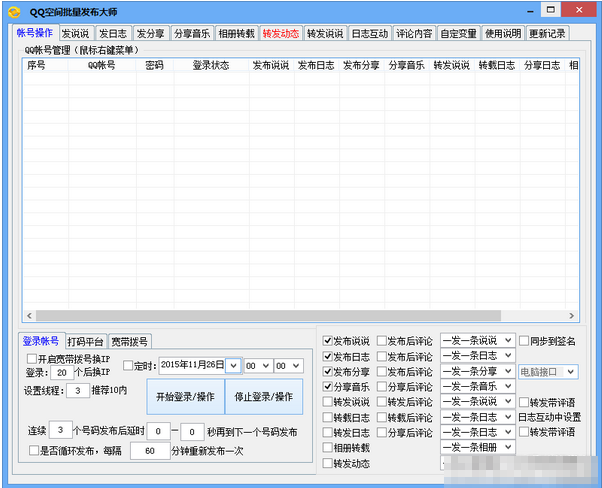602x488 pixels.
Task: Enable the 同步到签名 checkbox
Action: [x=524, y=341]
